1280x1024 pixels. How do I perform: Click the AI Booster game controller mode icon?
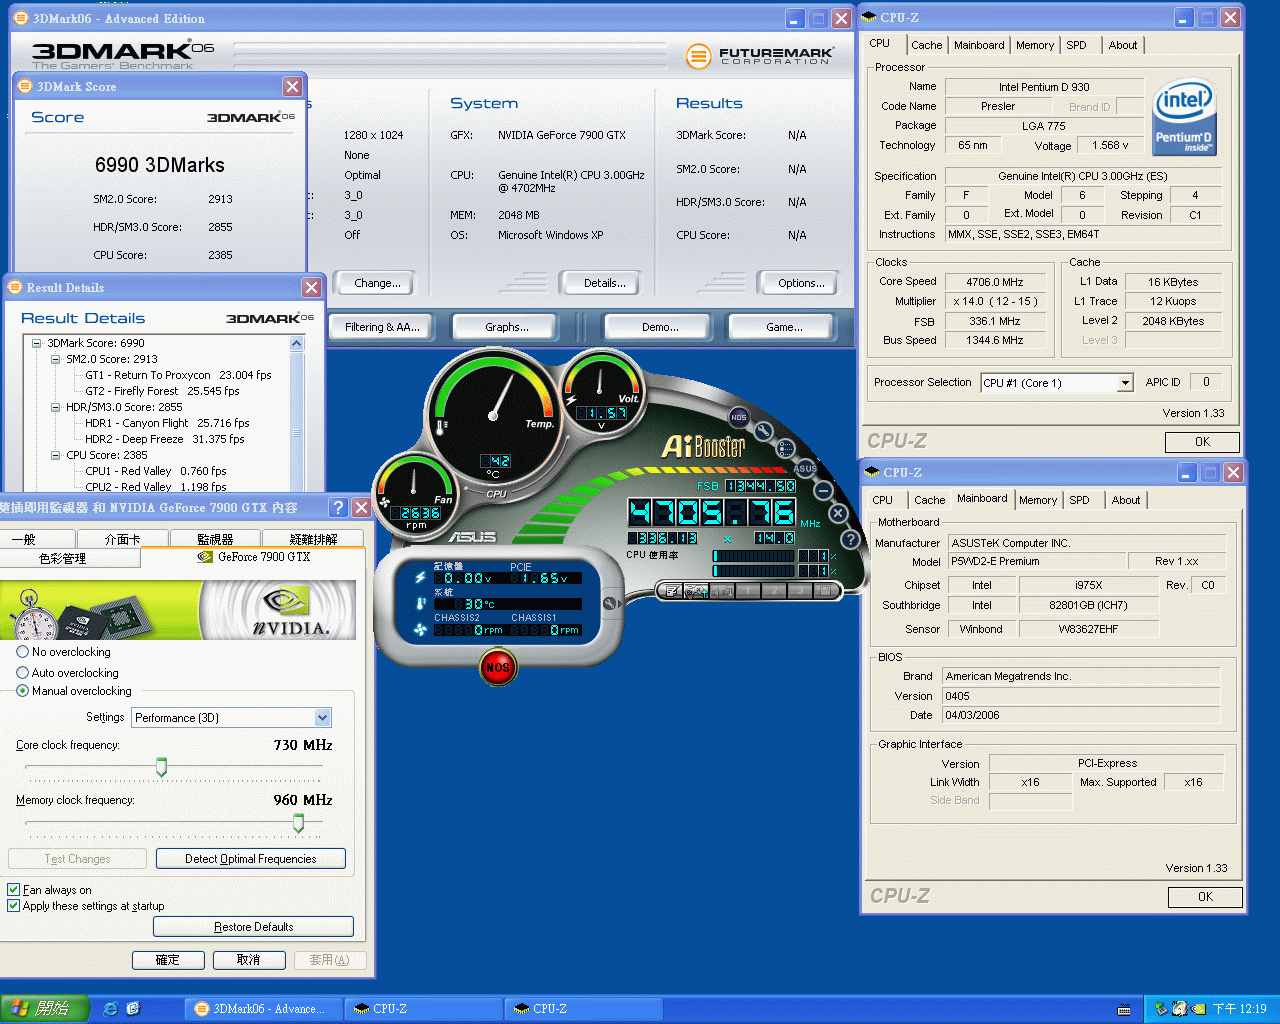[x=697, y=591]
